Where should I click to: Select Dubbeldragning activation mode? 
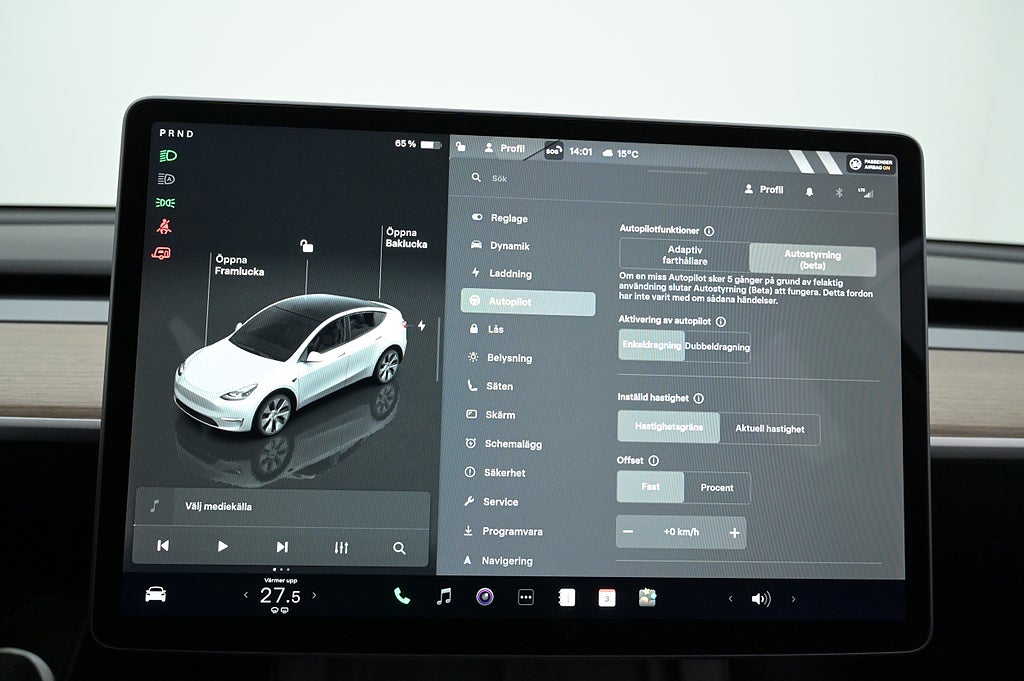[717, 346]
